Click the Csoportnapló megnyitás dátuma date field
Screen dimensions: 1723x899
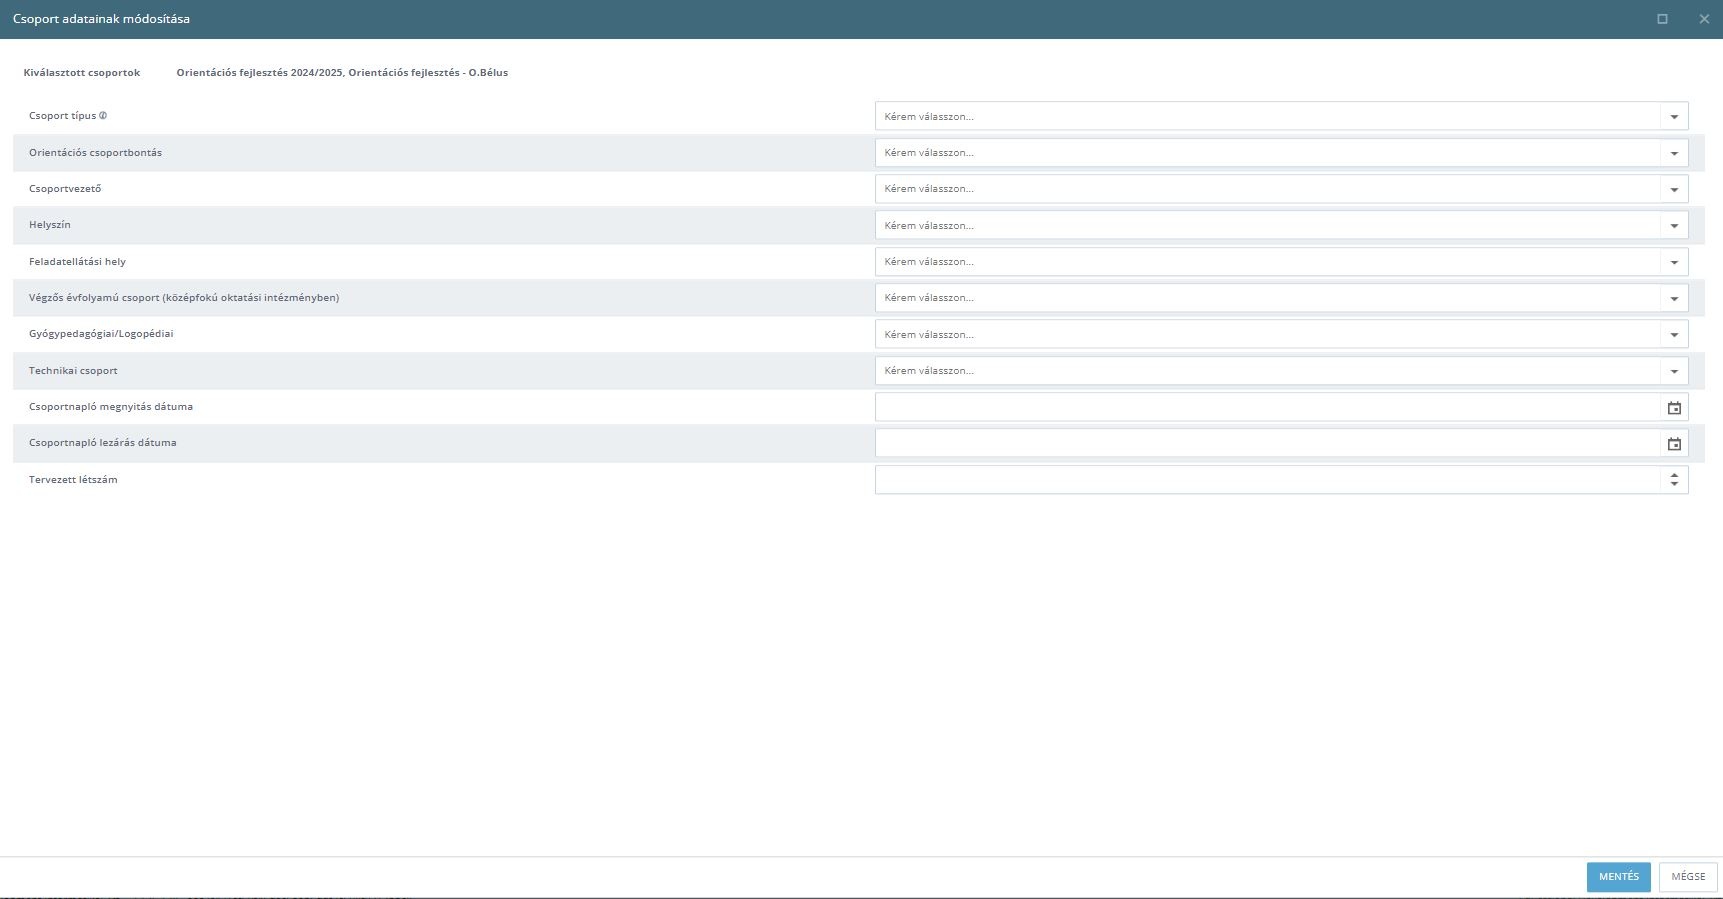tap(1268, 407)
